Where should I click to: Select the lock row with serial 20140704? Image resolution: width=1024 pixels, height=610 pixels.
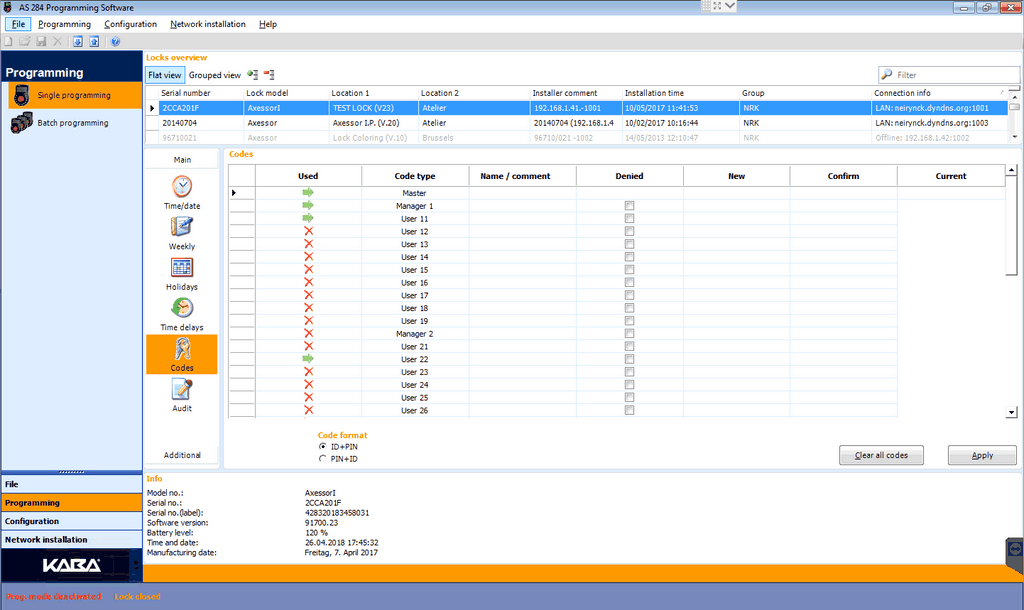tap(576, 123)
